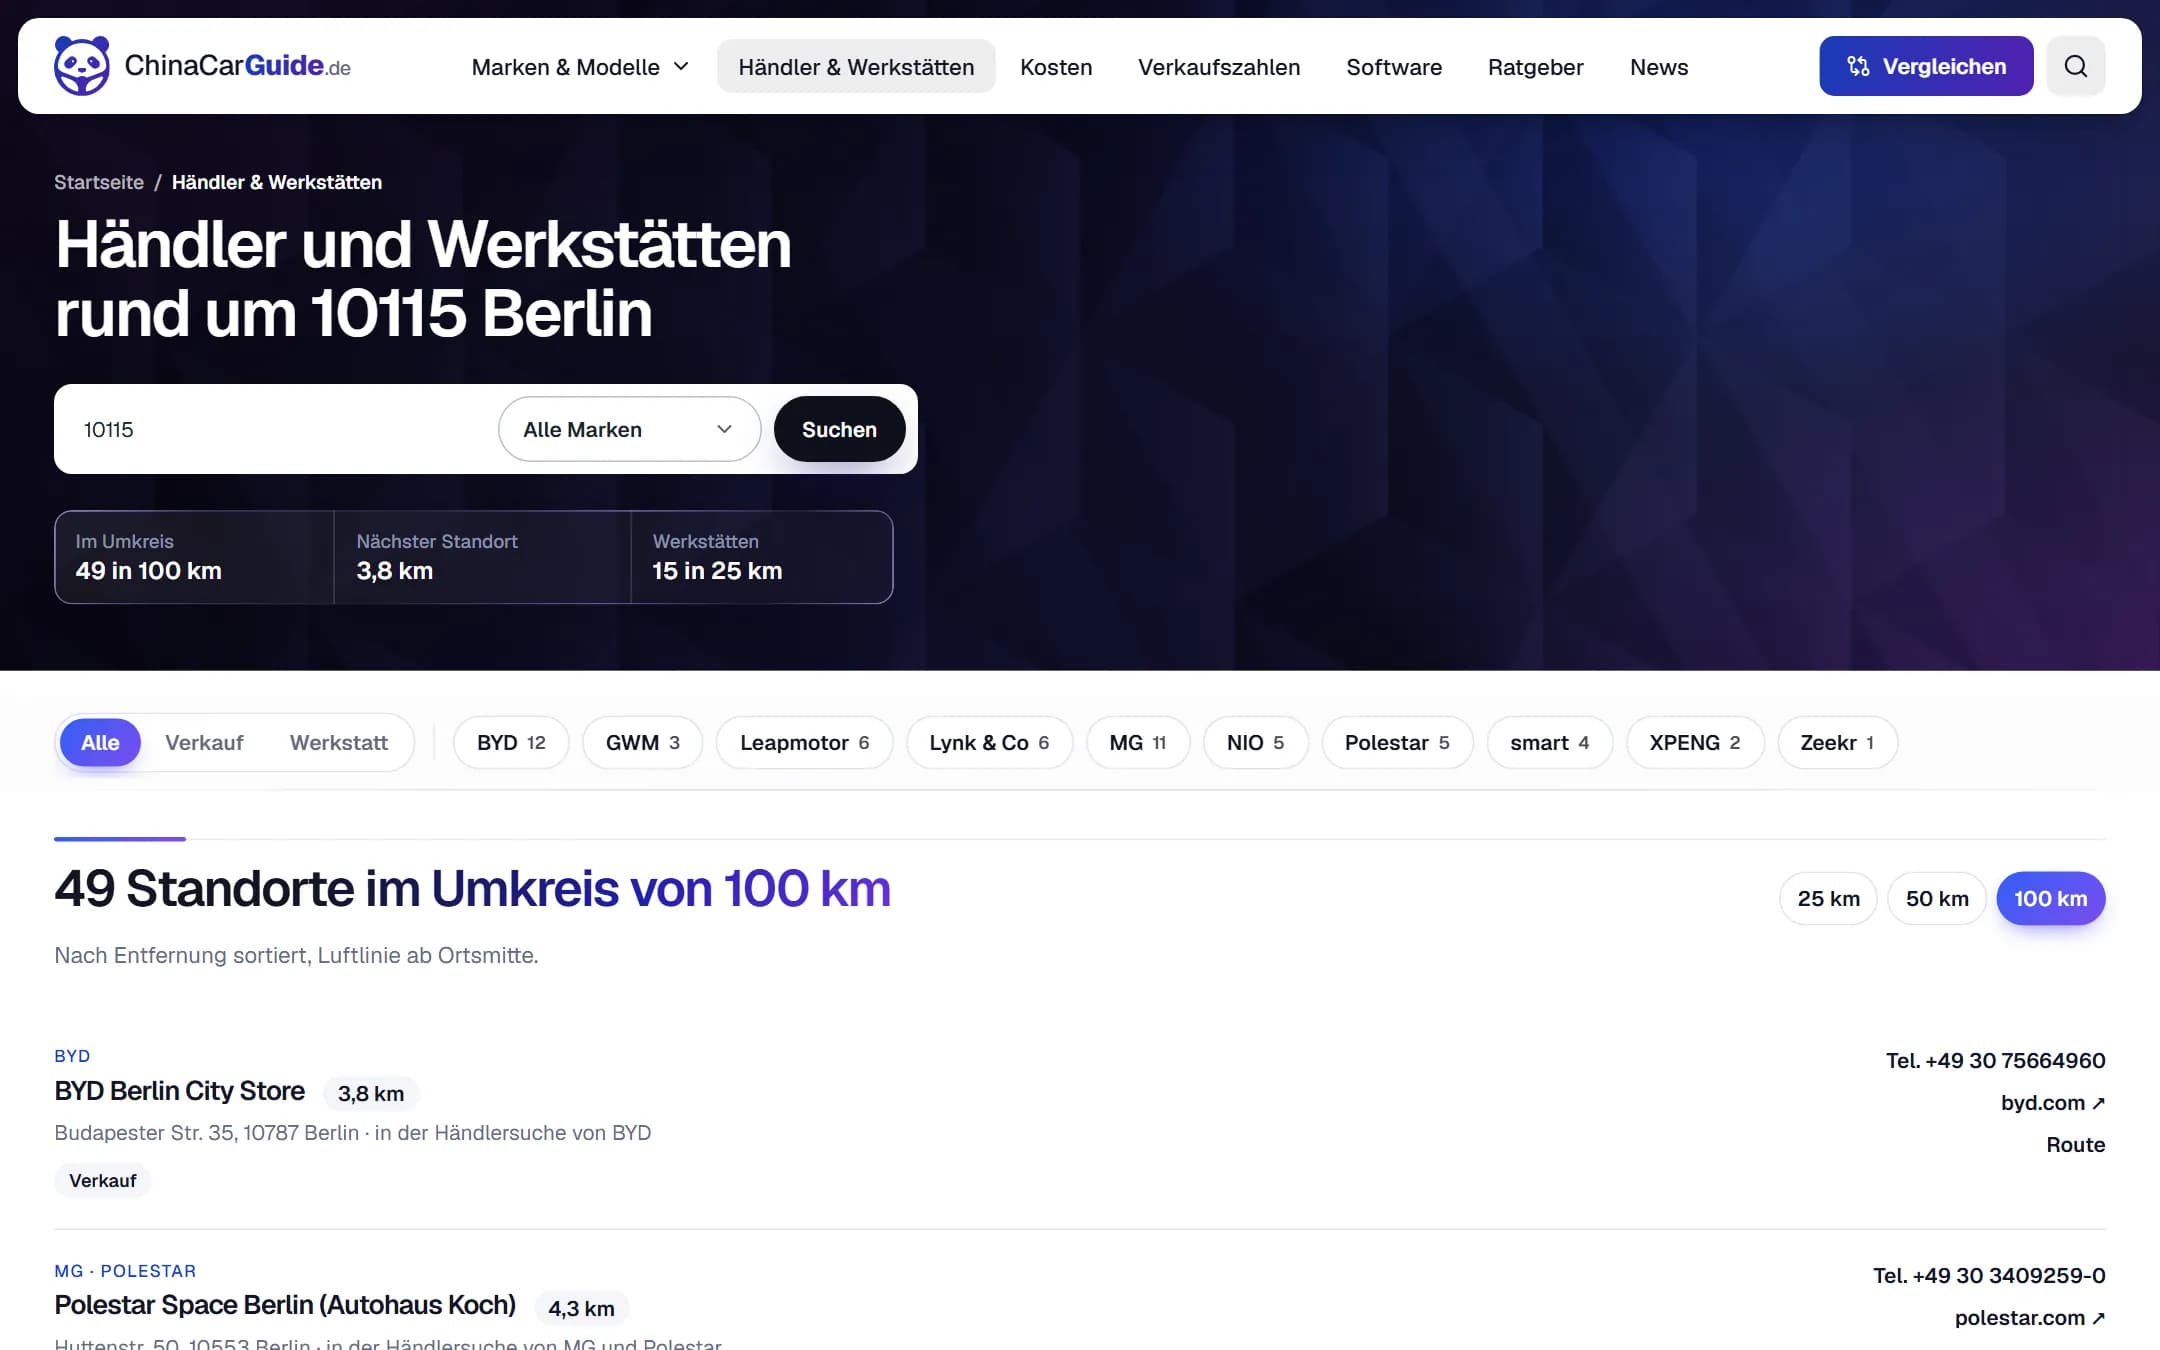Viewport: 2160px width, 1350px height.
Task: Filter by Werkstatt
Action: click(x=339, y=742)
